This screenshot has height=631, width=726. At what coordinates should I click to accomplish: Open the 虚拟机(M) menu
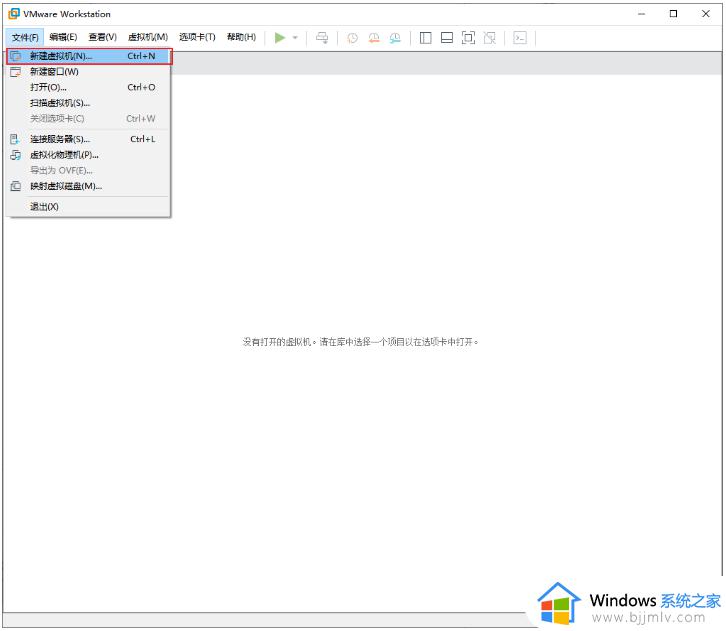coord(148,37)
